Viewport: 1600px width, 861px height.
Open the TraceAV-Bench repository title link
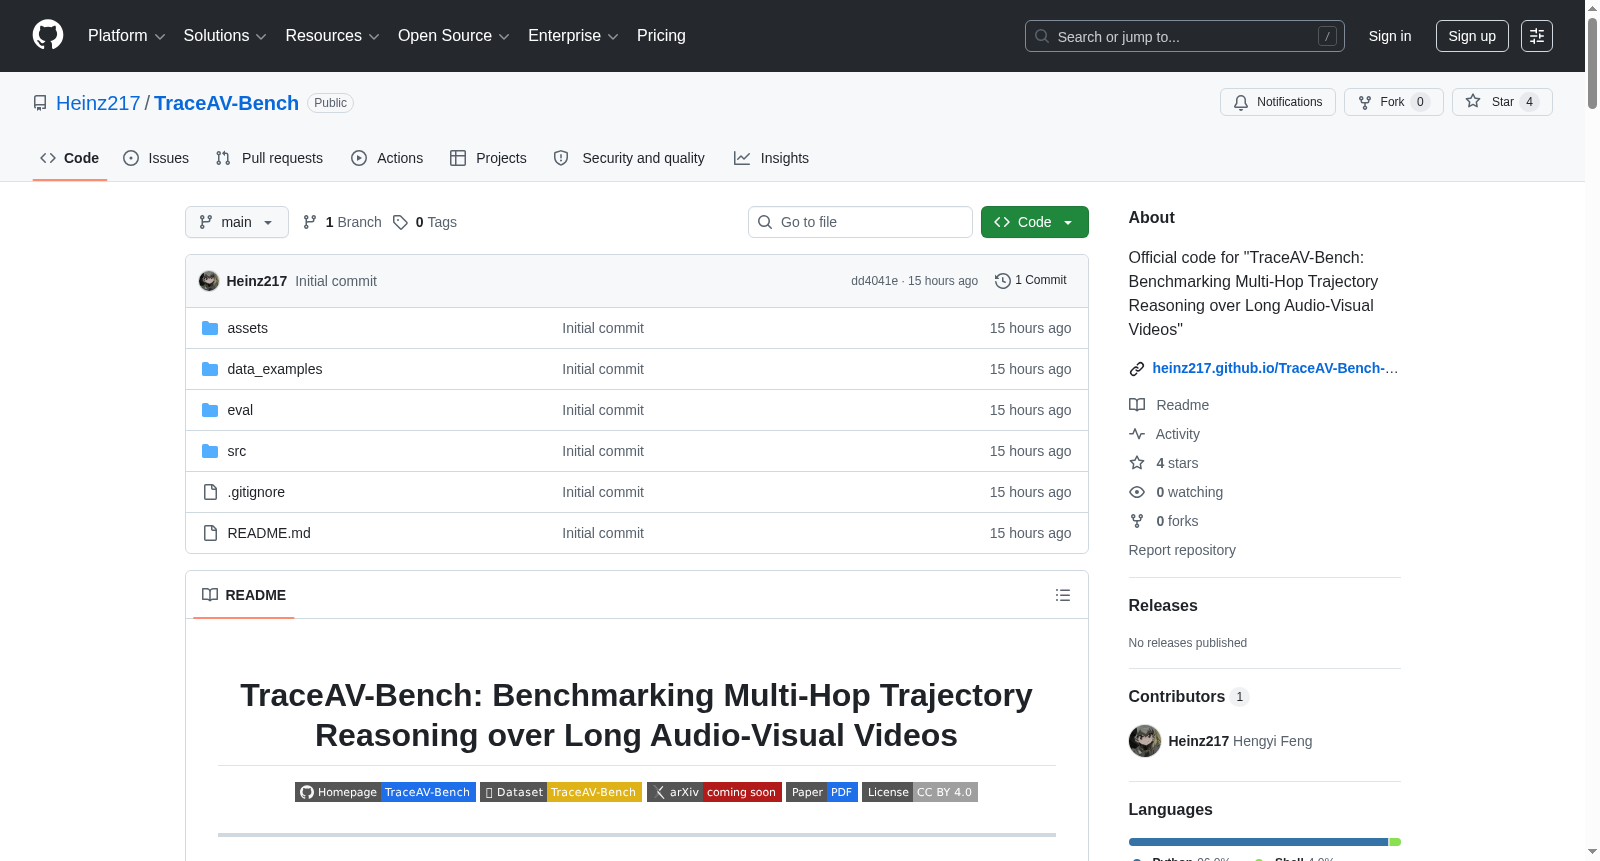point(226,103)
